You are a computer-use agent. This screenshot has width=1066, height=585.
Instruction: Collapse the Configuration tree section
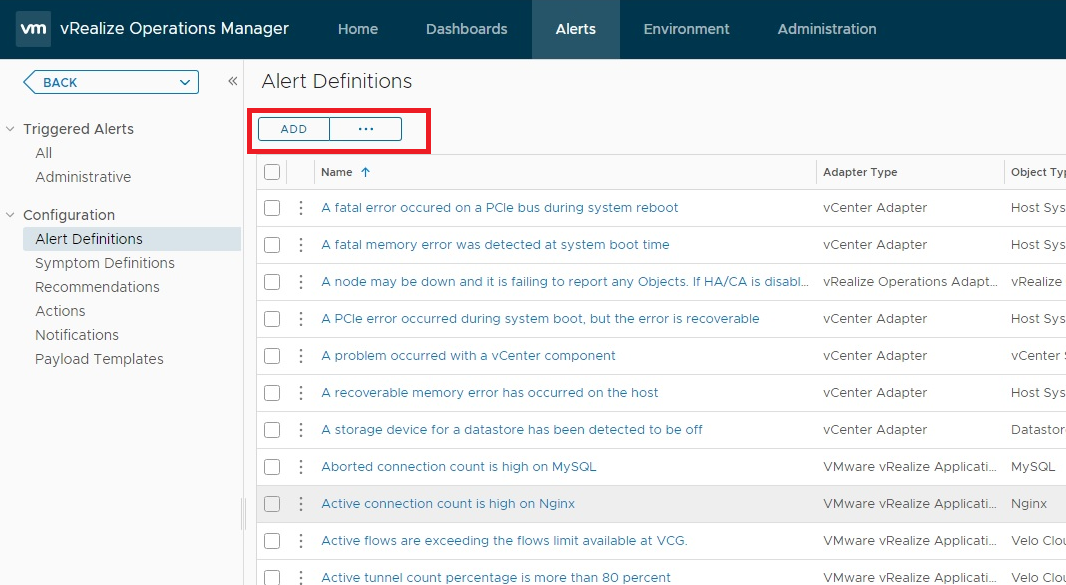11,215
